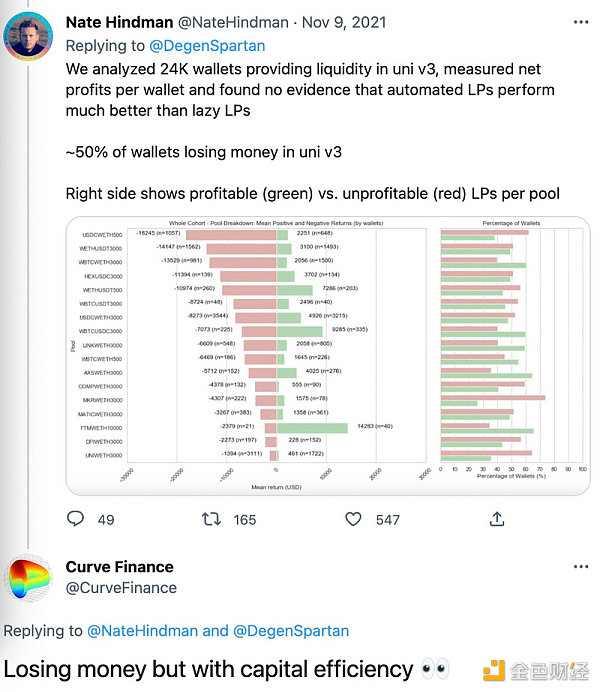Open Curve Finance display name
The height and width of the screenshot is (692, 600).
pos(119,567)
